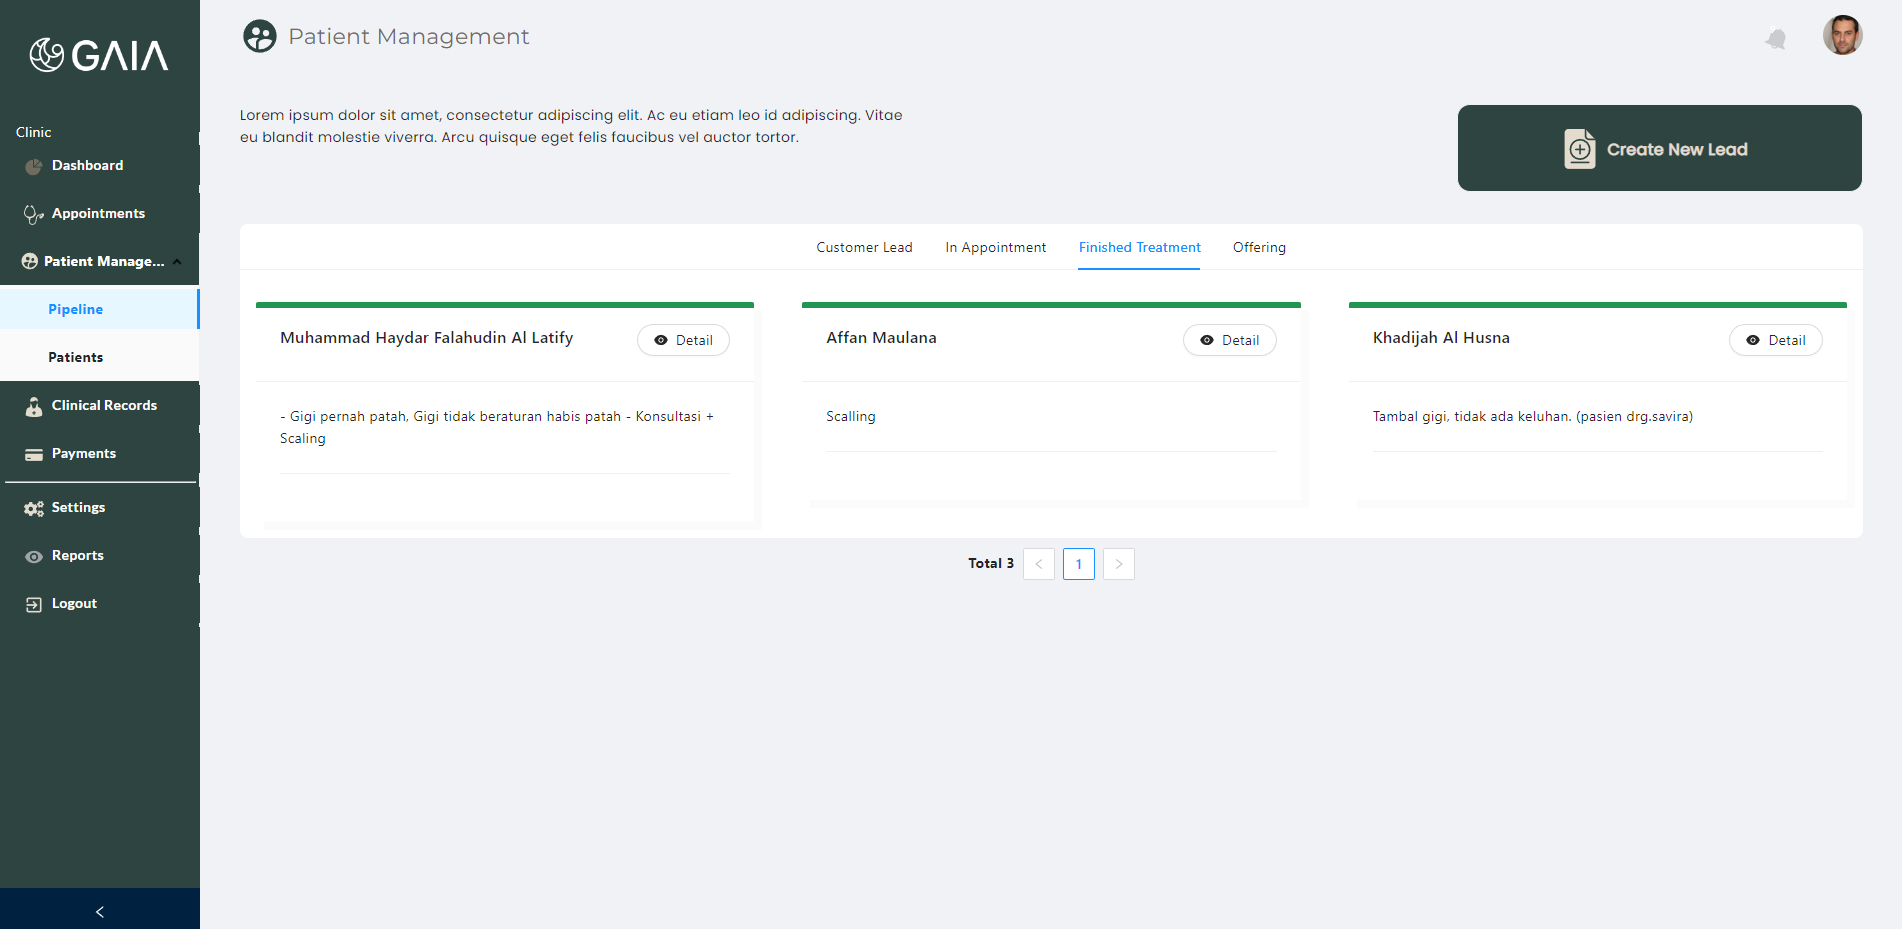Image resolution: width=1902 pixels, height=929 pixels.
Task: Collapse the sidebar with bottom chevron
Action: click(100, 911)
